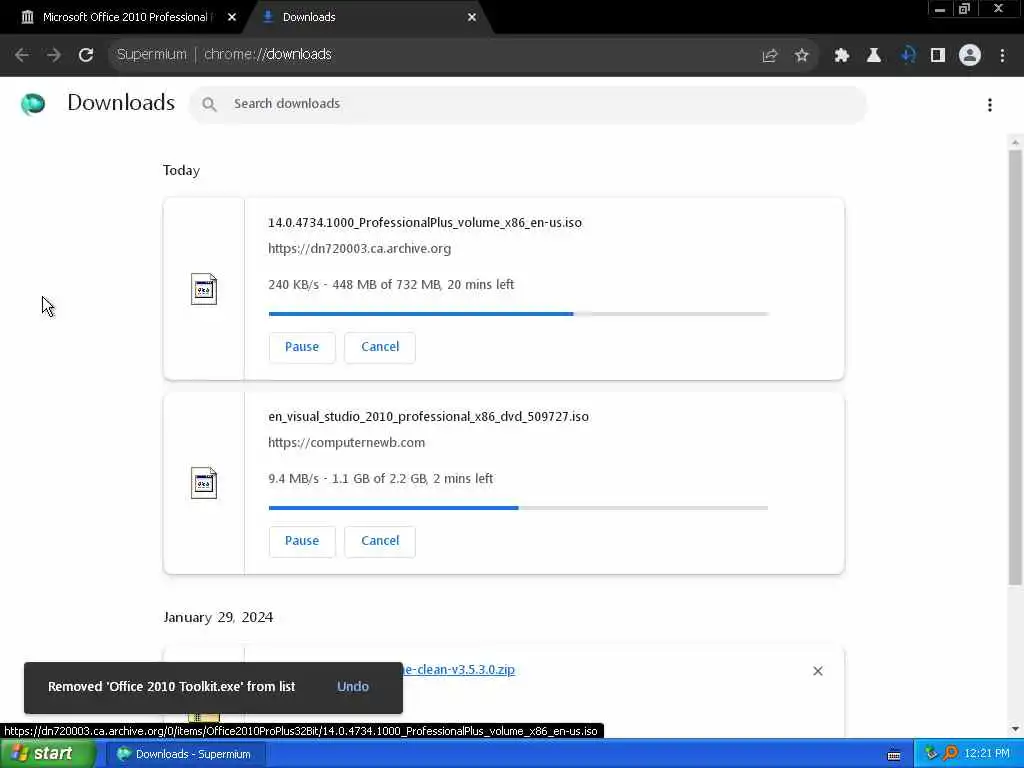Screen dimensions: 1024x768
Task: Click the https://dn720003.ca.archive.org source link
Action: coord(359,249)
